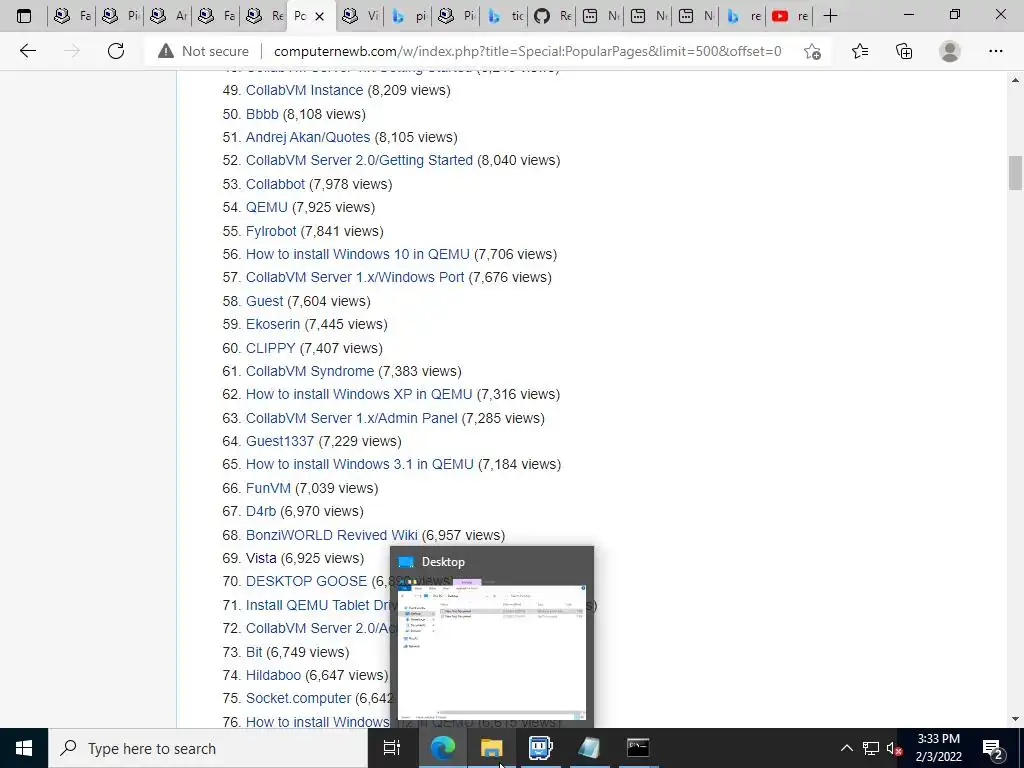Open the Bbbb page link
1024x768 pixels.
point(262,114)
